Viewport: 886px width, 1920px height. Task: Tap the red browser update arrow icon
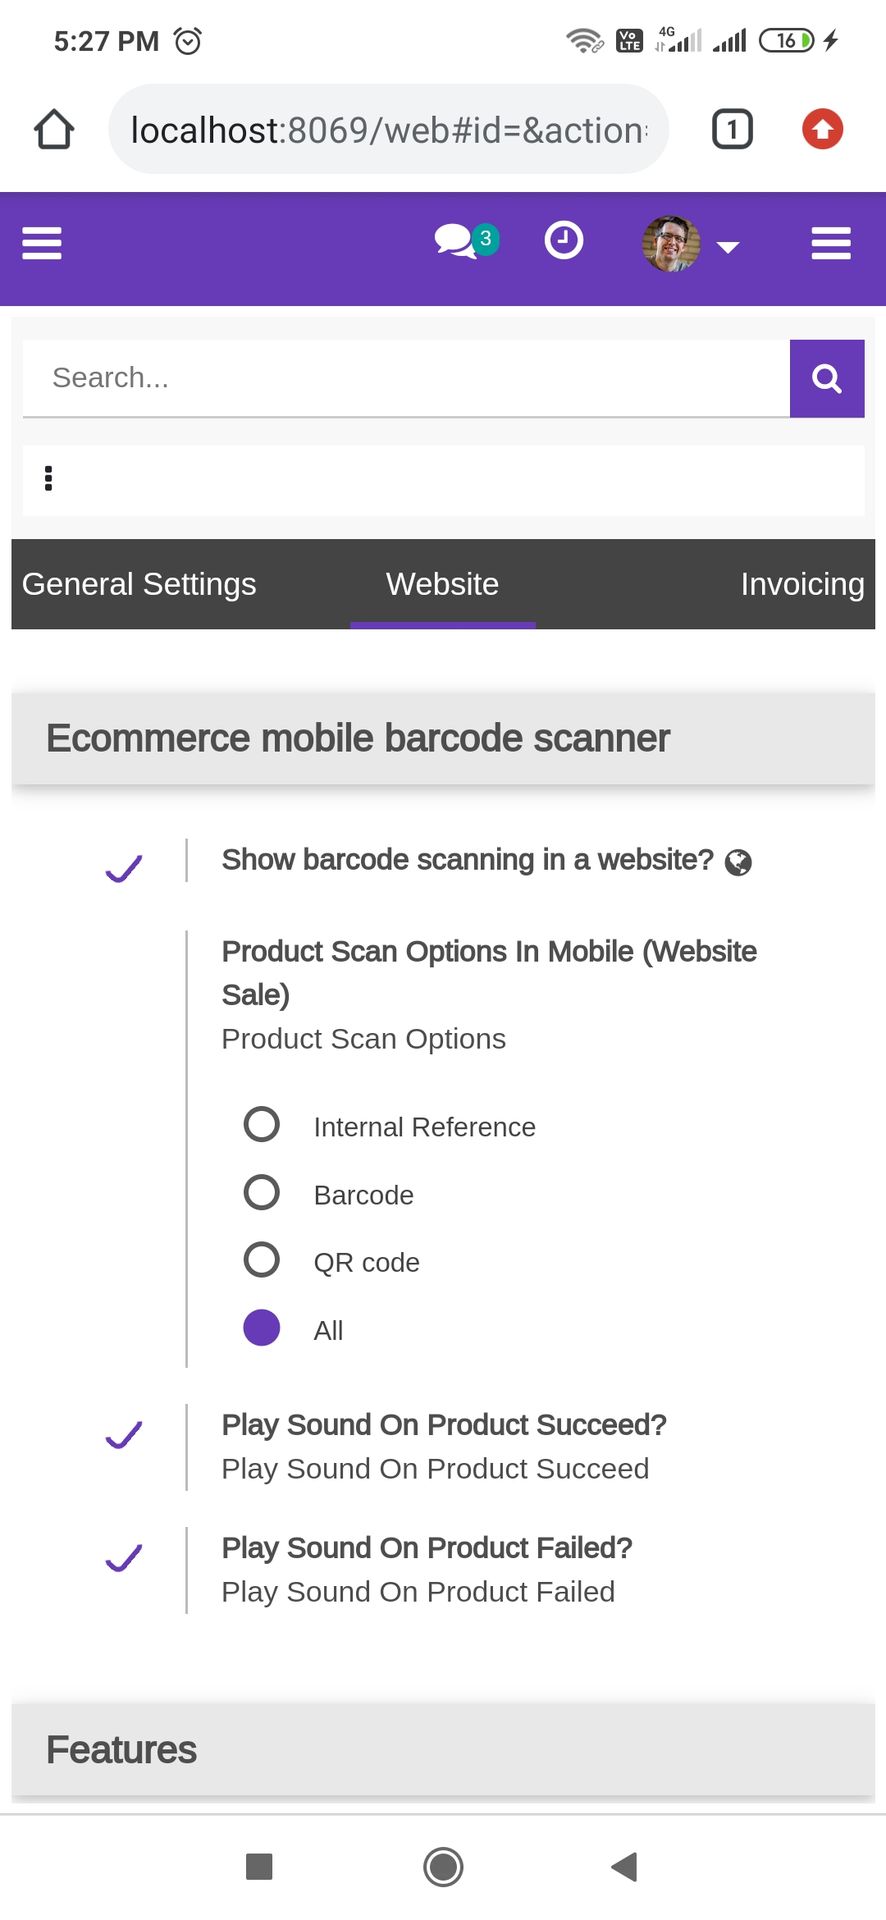(822, 129)
